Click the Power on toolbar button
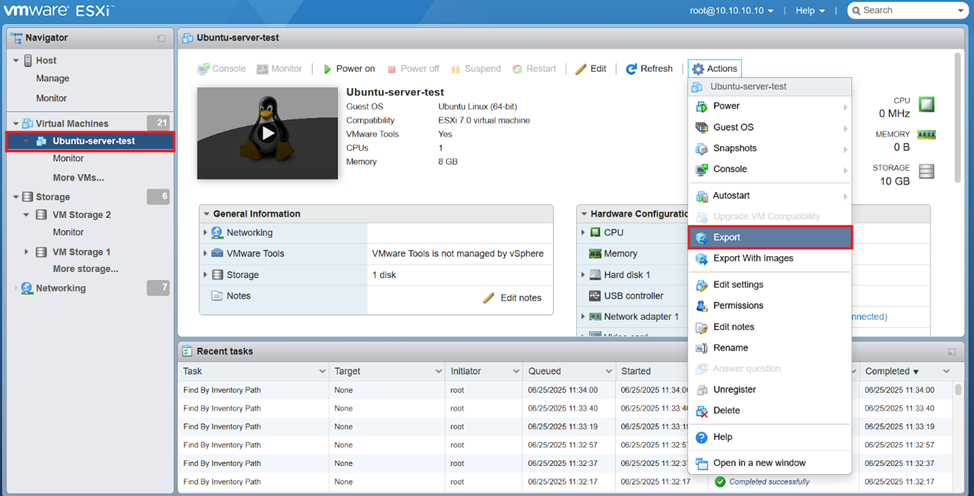 (349, 69)
